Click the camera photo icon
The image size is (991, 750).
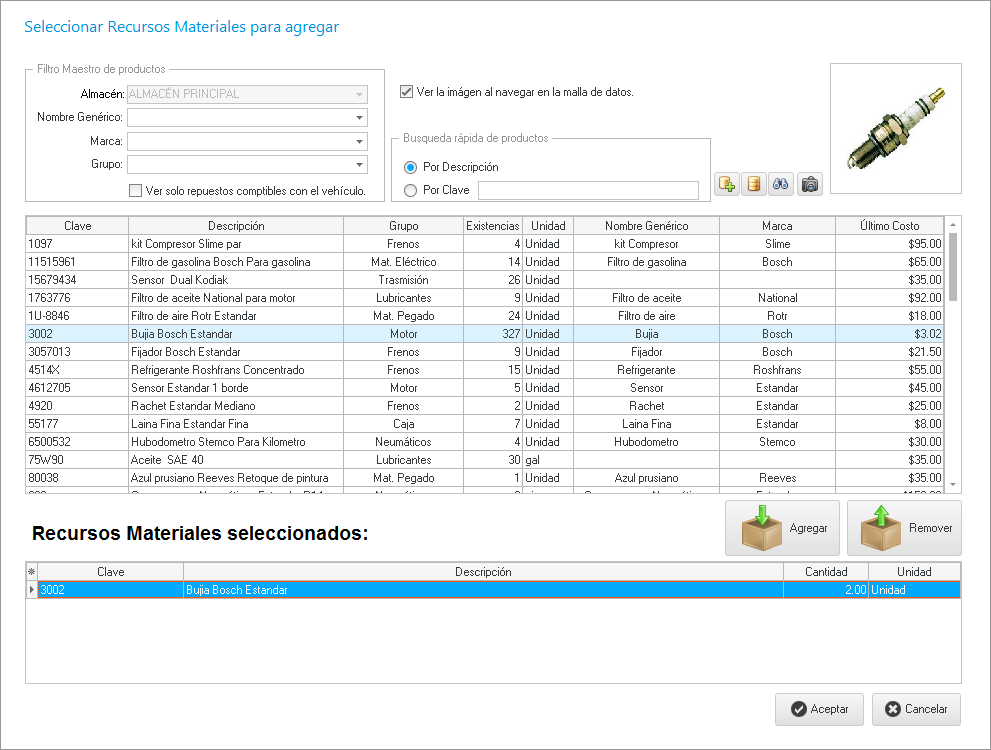tap(810, 184)
